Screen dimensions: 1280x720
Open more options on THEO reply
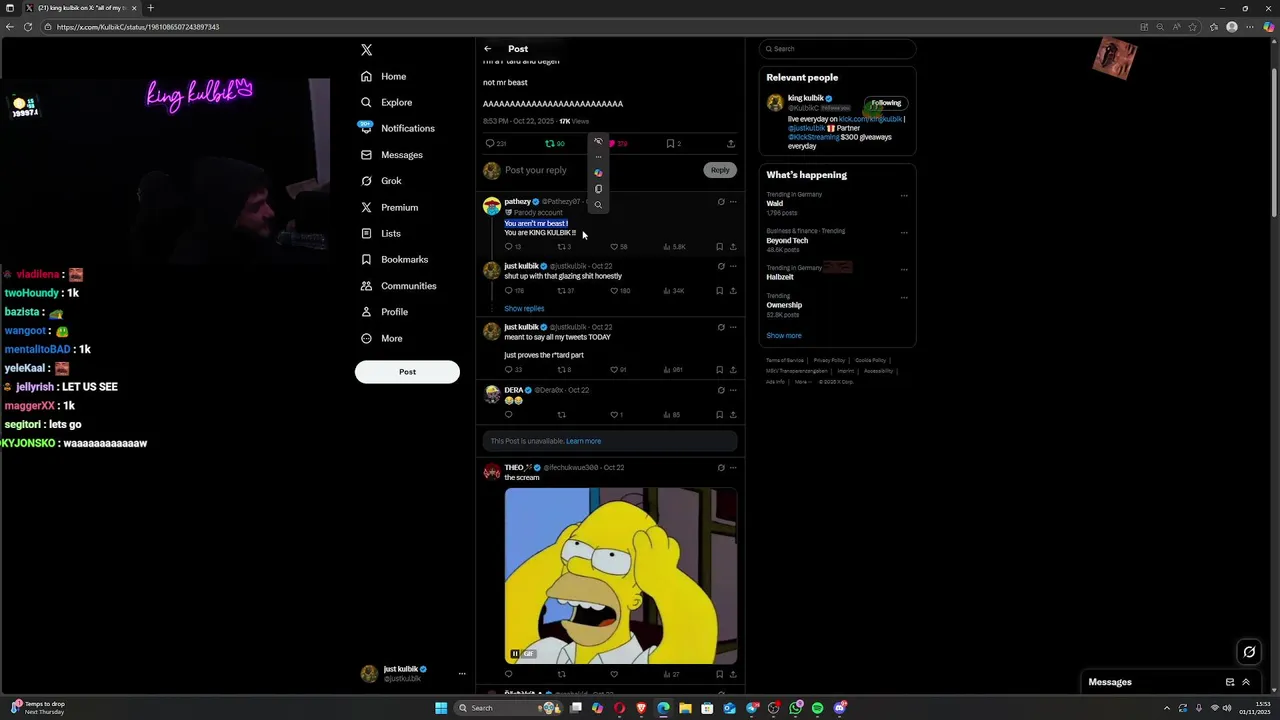pyautogui.click(x=733, y=467)
